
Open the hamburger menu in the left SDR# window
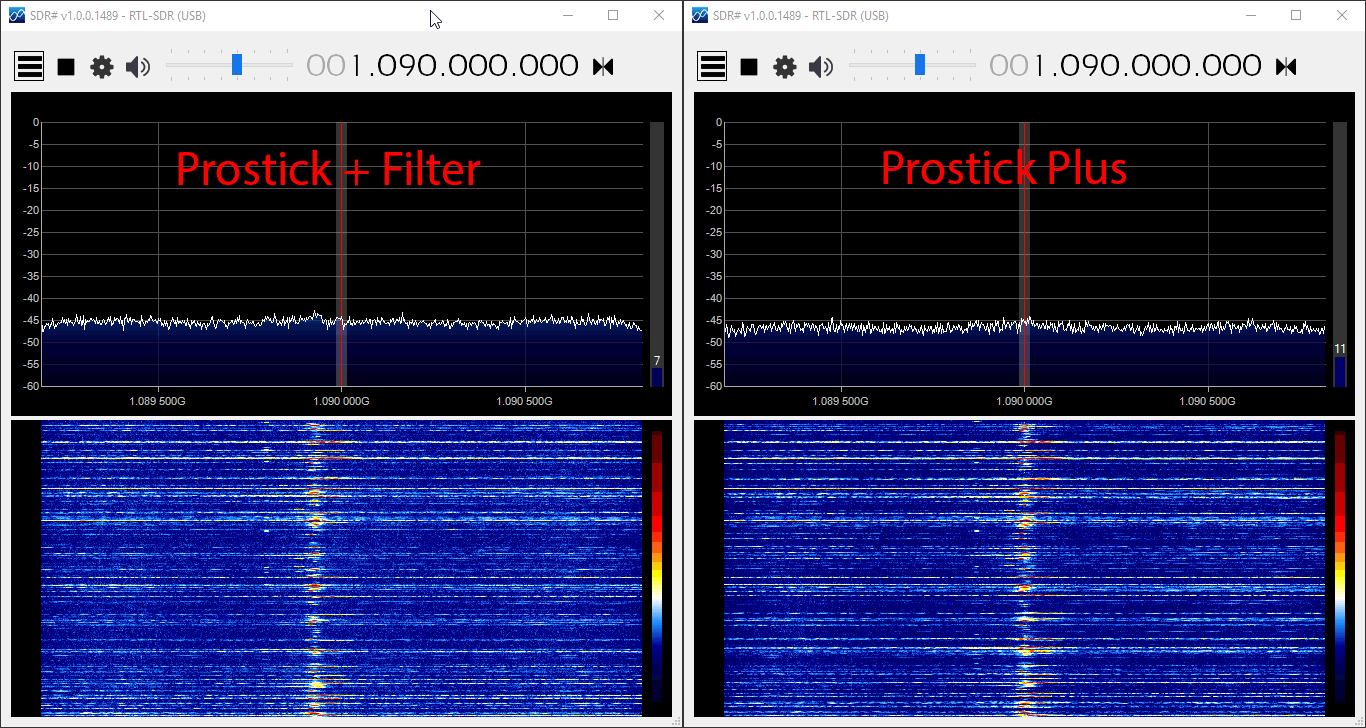tap(29, 67)
